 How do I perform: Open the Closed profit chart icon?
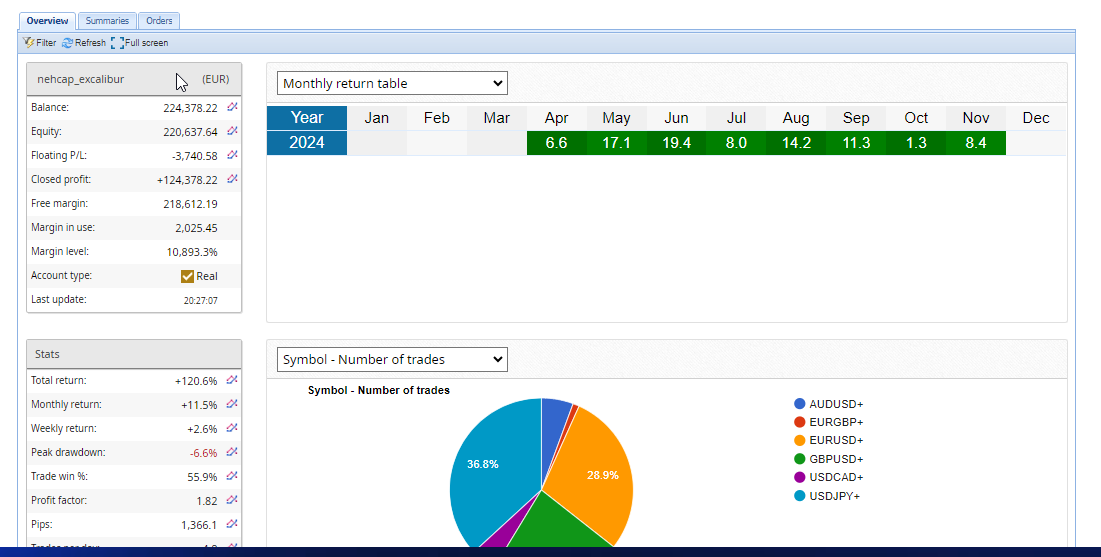coord(232,179)
